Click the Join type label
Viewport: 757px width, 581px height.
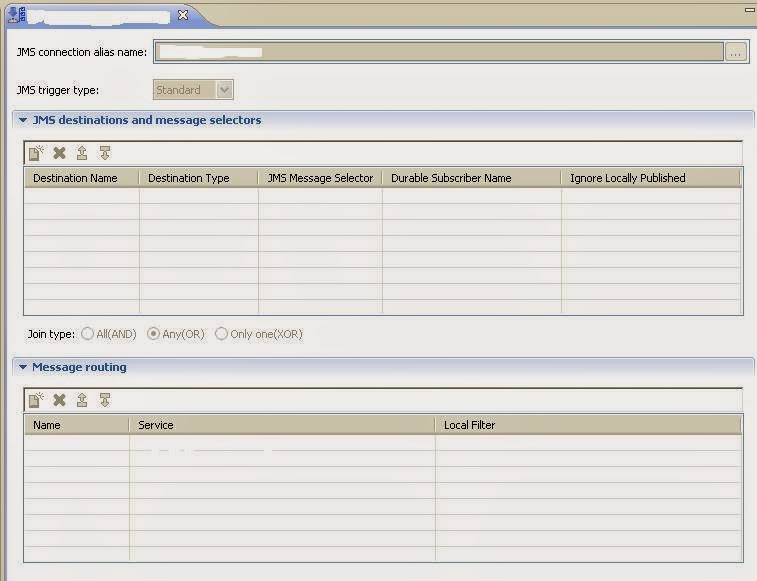pos(51,334)
